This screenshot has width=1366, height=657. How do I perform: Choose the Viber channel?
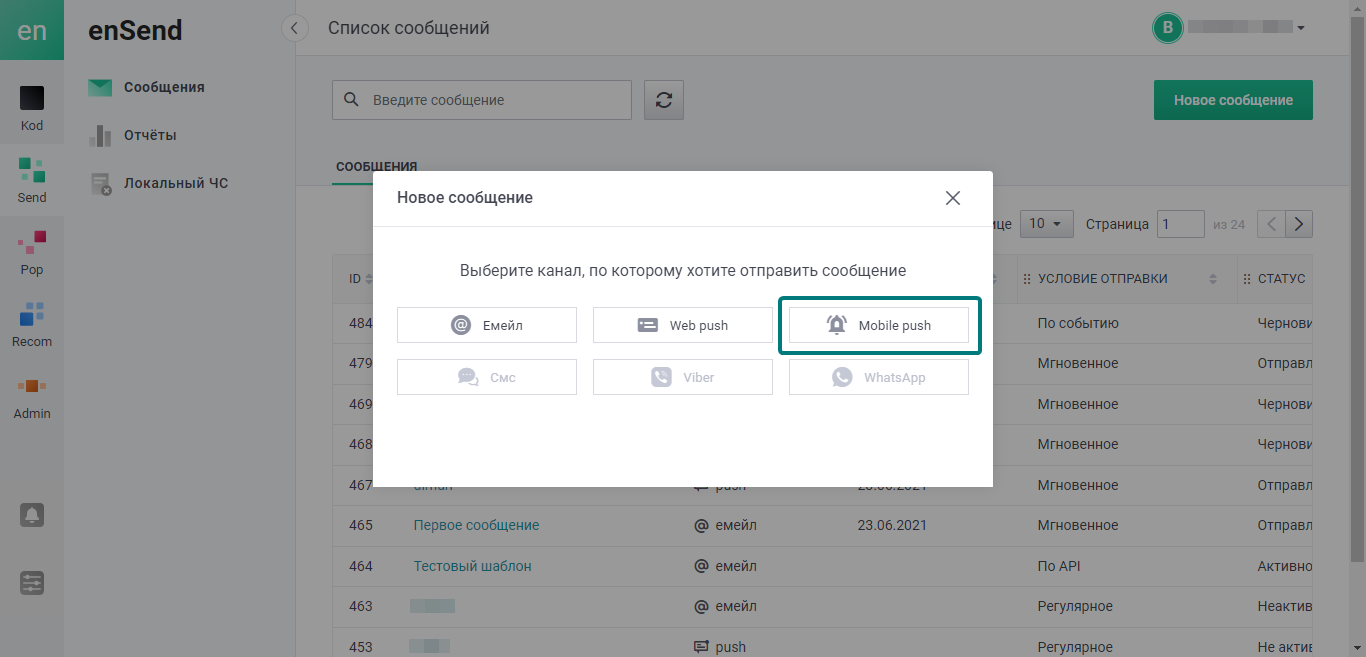pyautogui.click(x=683, y=377)
